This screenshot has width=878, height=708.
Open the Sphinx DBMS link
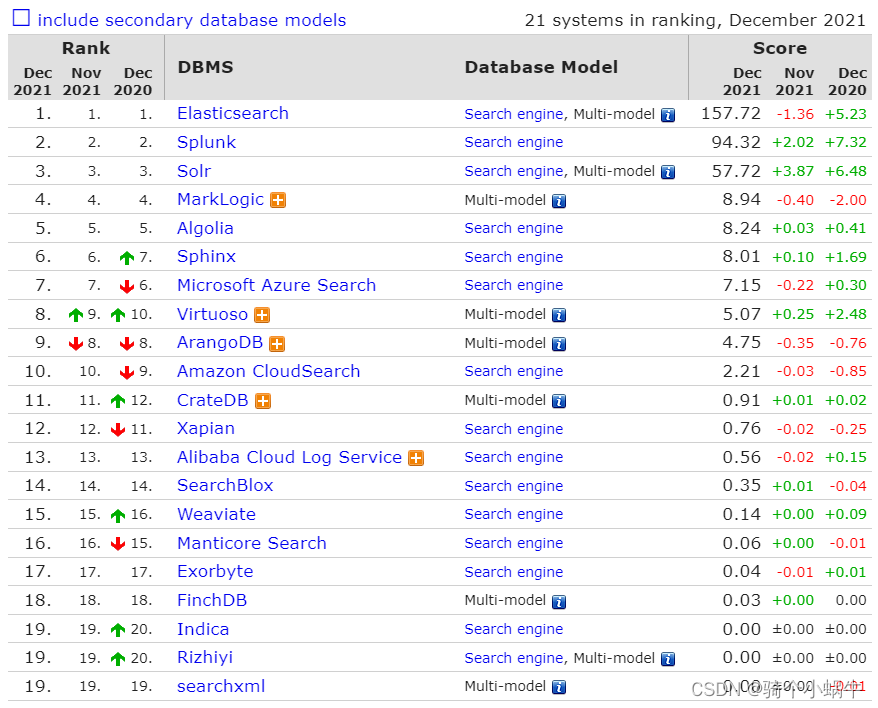click(x=207, y=257)
